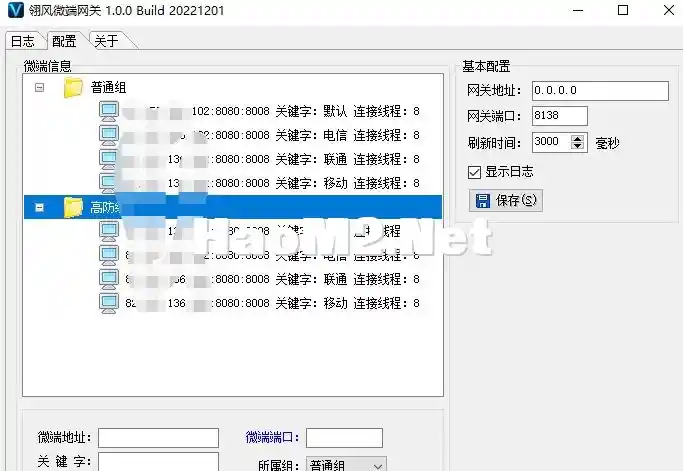Maximize the 翎风微端网关 window
The height and width of the screenshot is (471, 683).
click(x=623, y=10)
